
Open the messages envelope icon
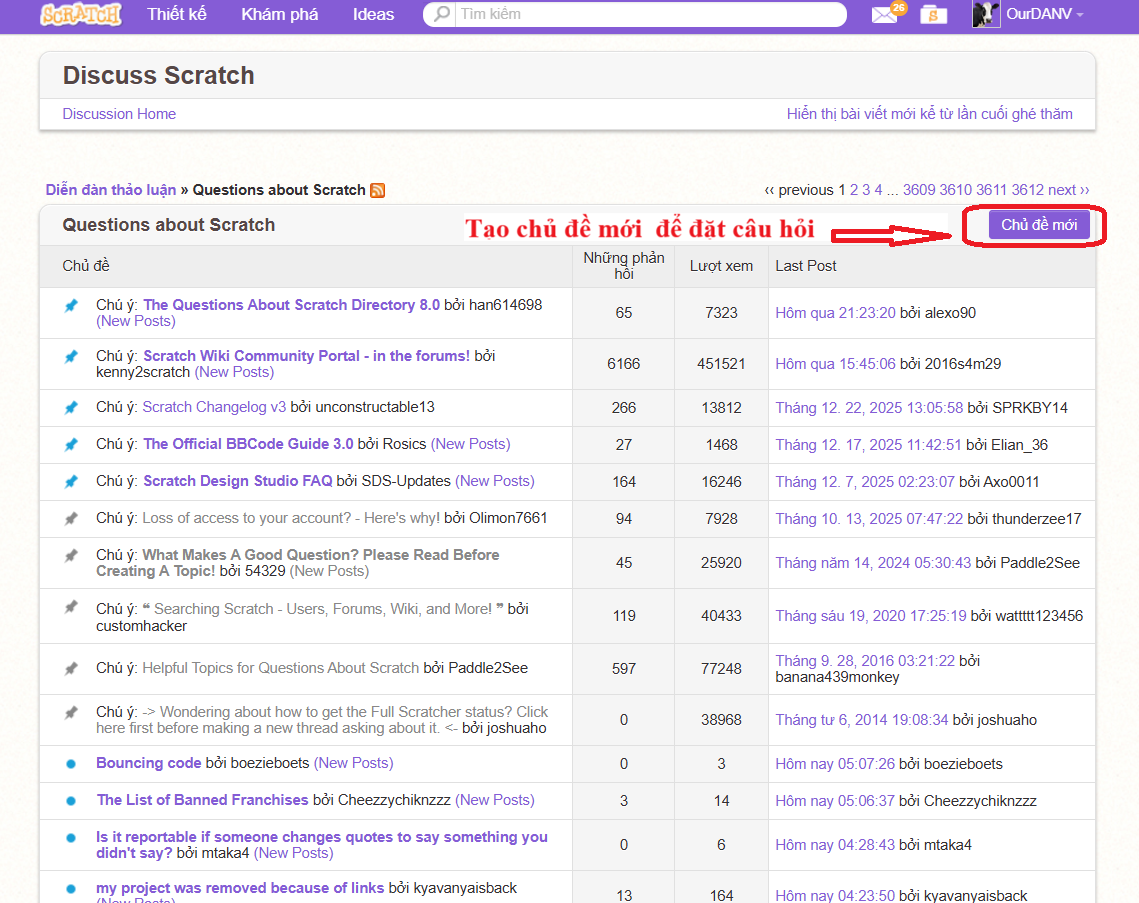click(884, 15)
